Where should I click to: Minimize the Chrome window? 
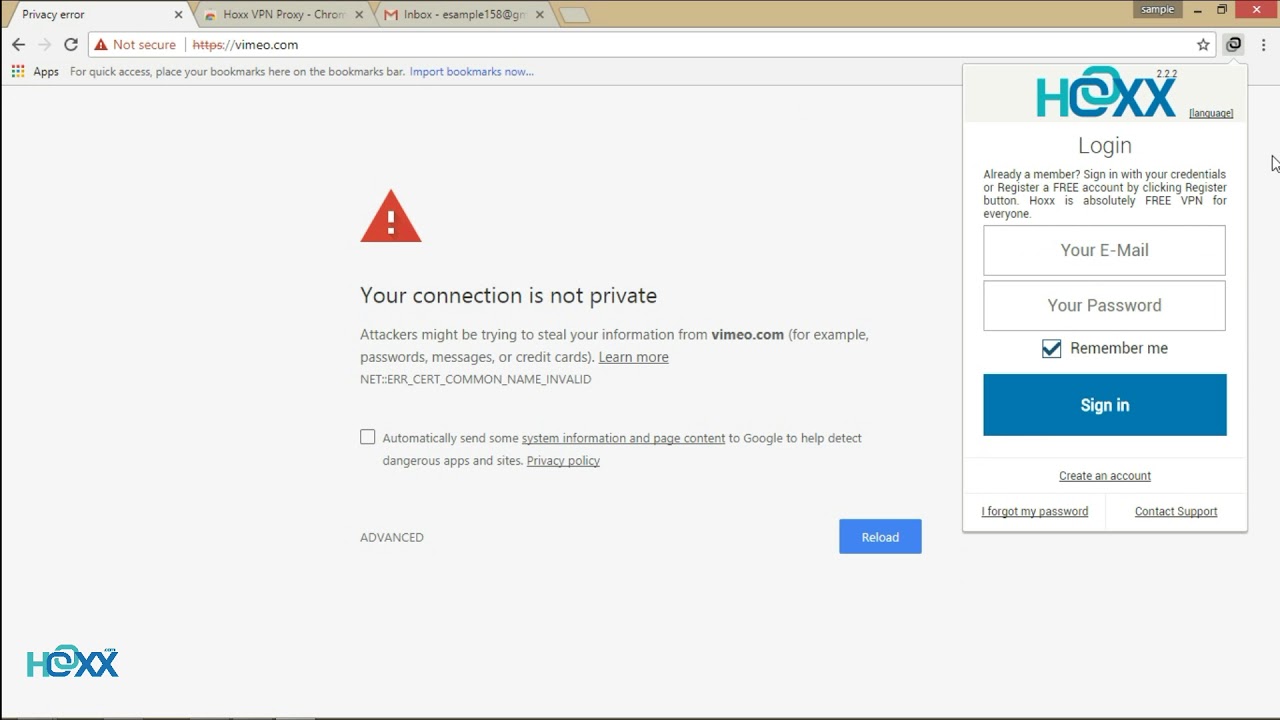[1197, 10]
